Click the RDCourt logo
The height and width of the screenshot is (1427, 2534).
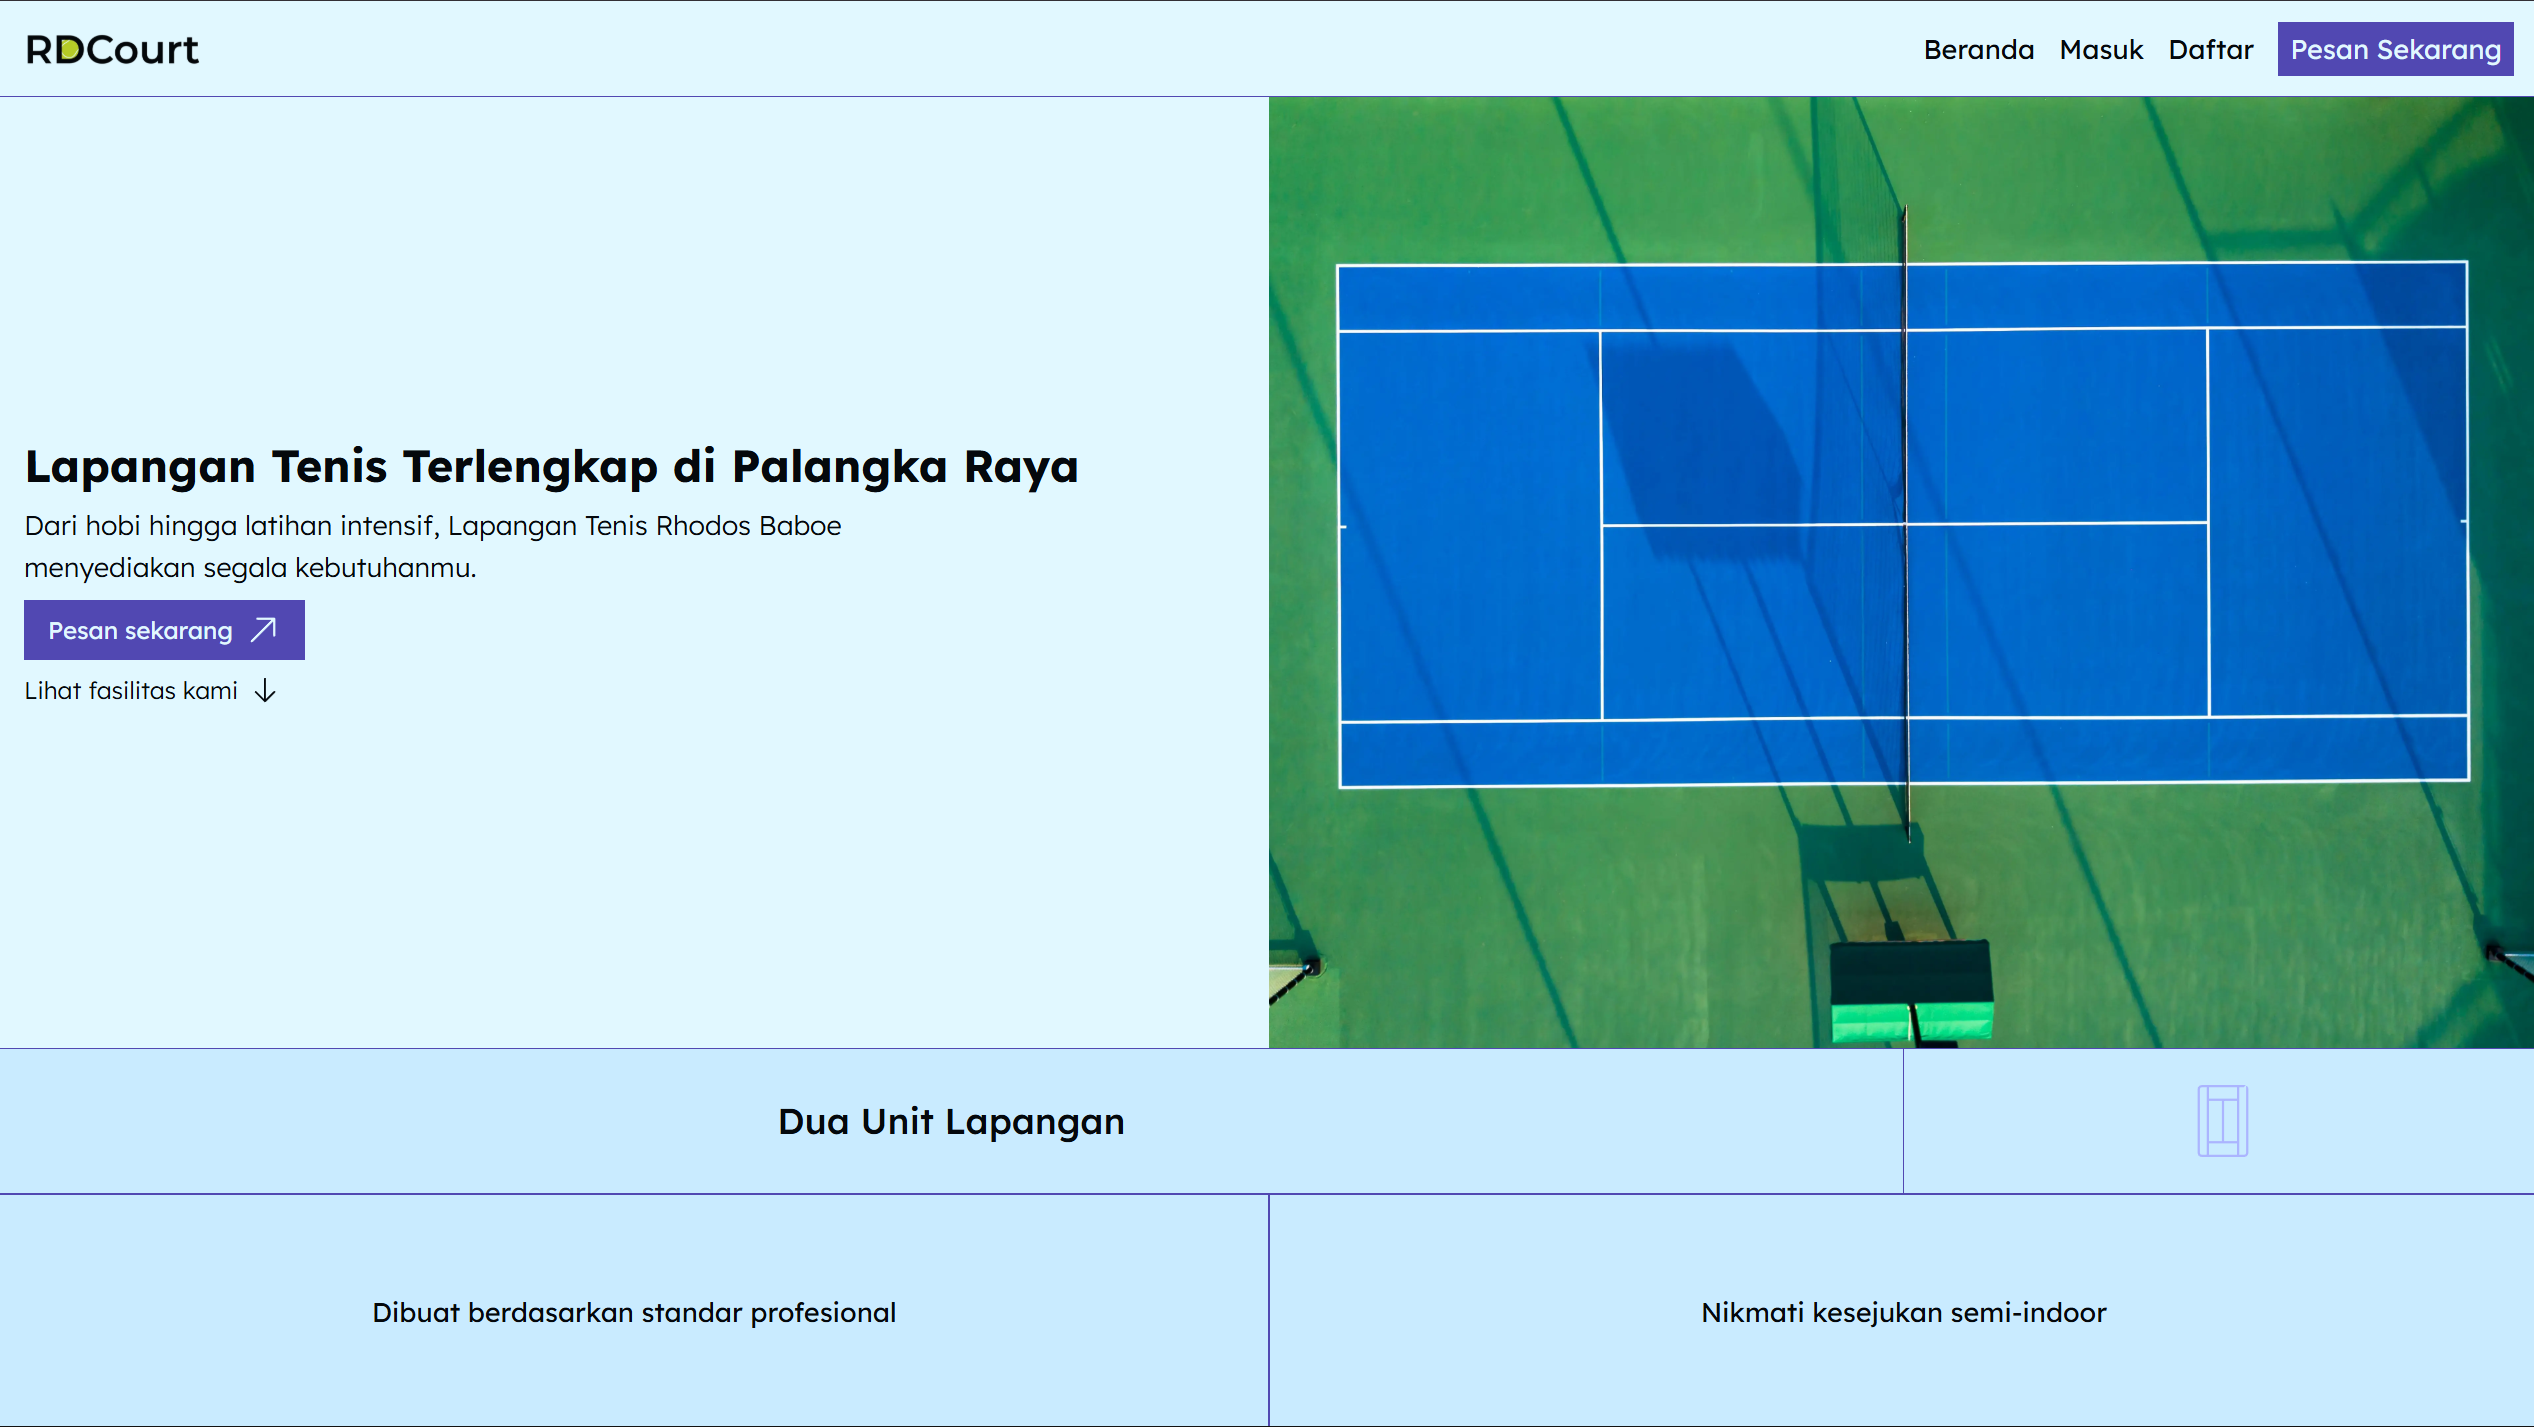click(112, 50)
